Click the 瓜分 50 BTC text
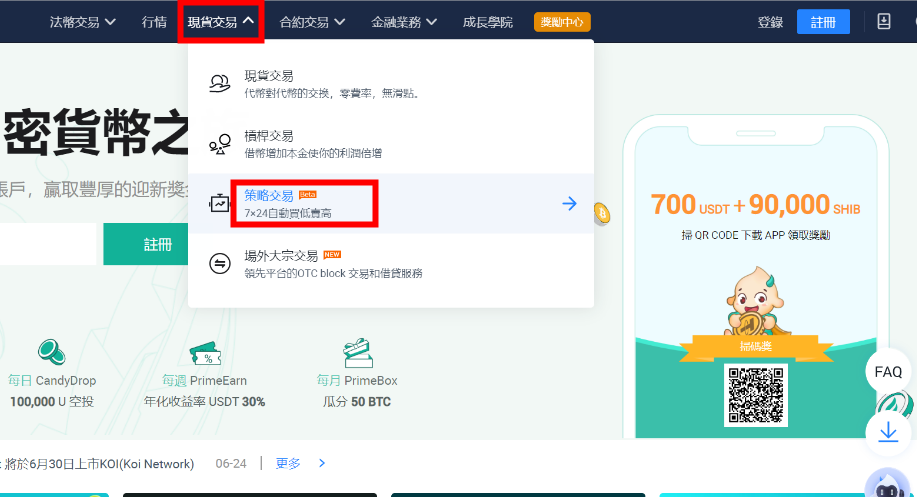917x497 pixels. coord(357,402)
